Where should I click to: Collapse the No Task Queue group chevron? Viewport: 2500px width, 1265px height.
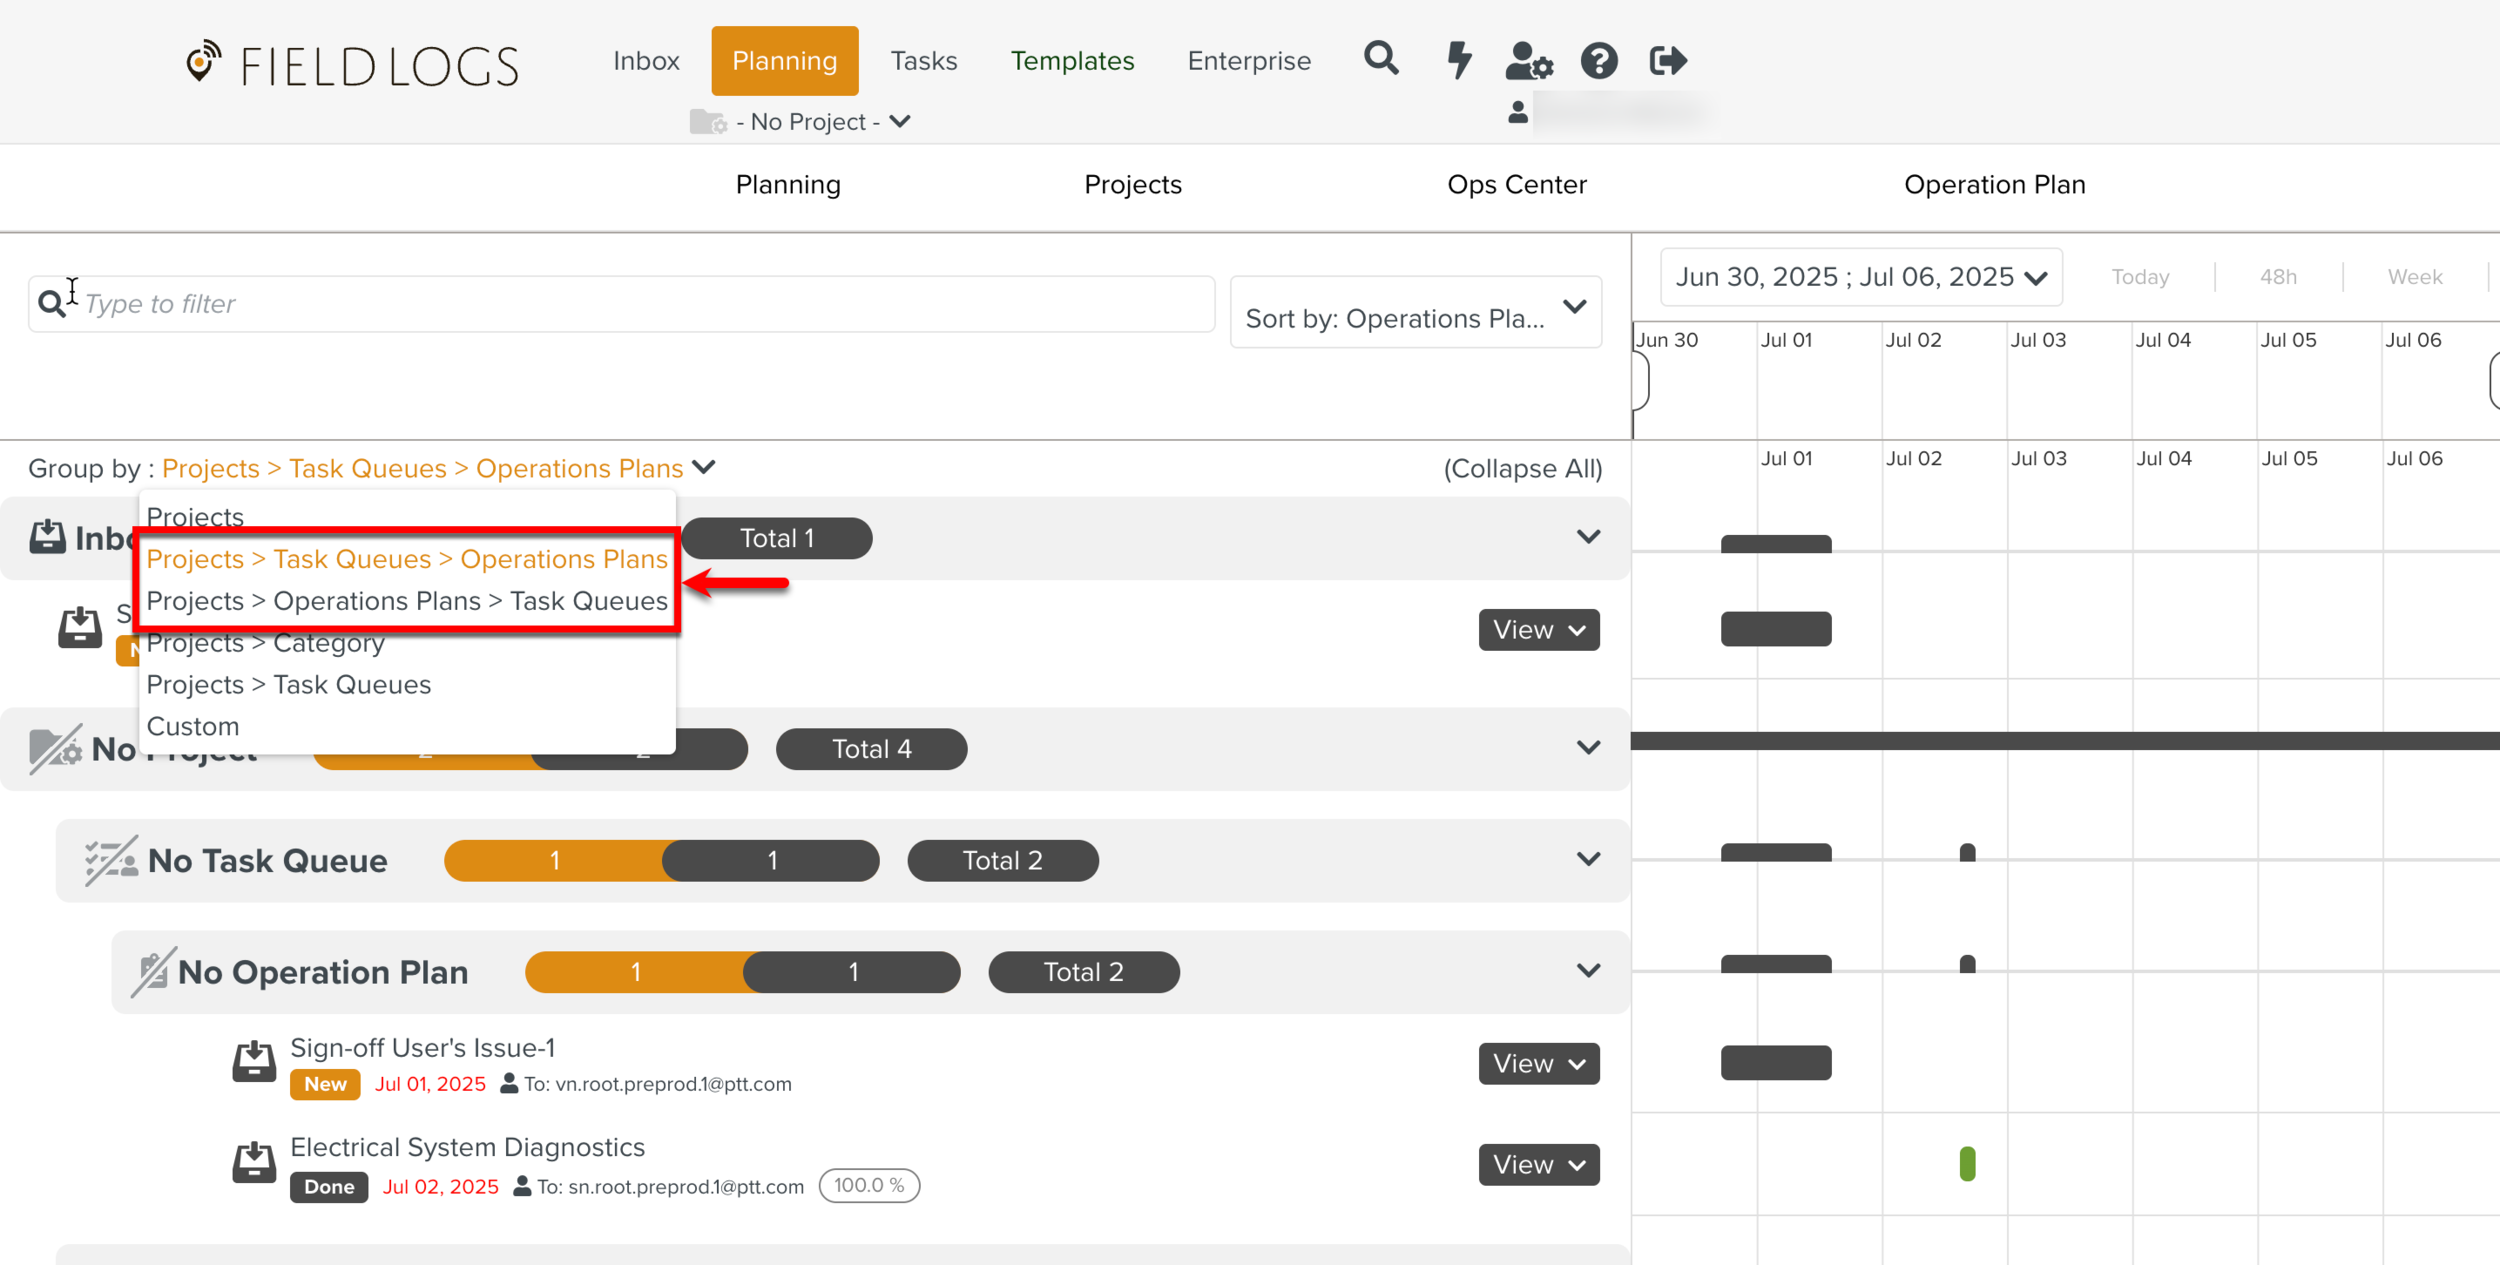pos(1588,859)
